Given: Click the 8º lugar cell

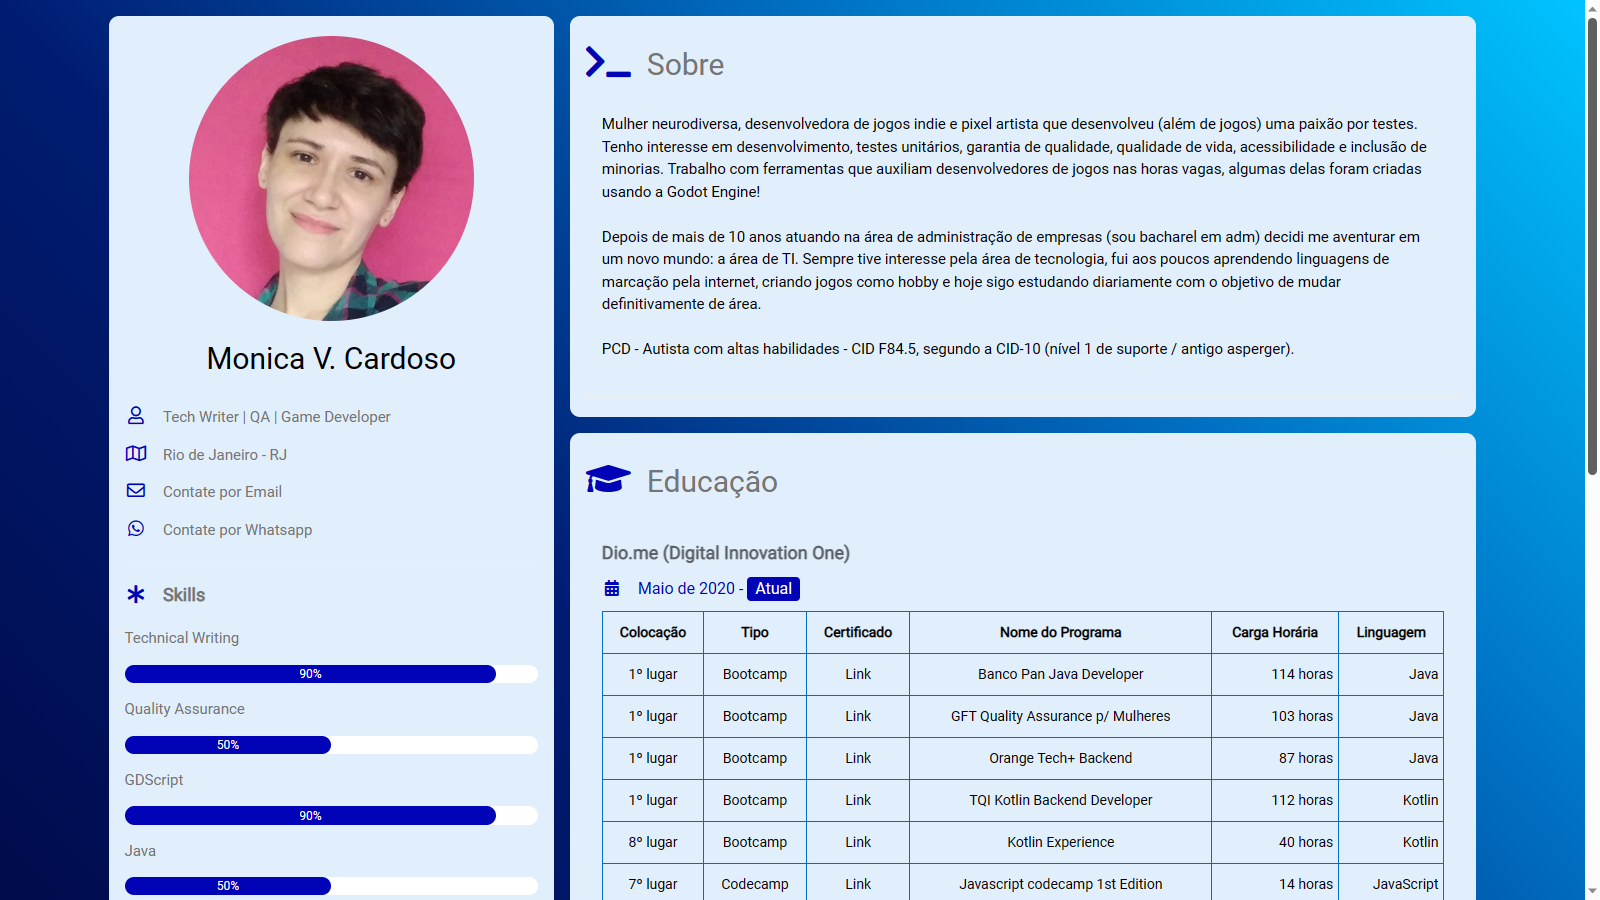Looking at the screenshot, I should [653, 842].
